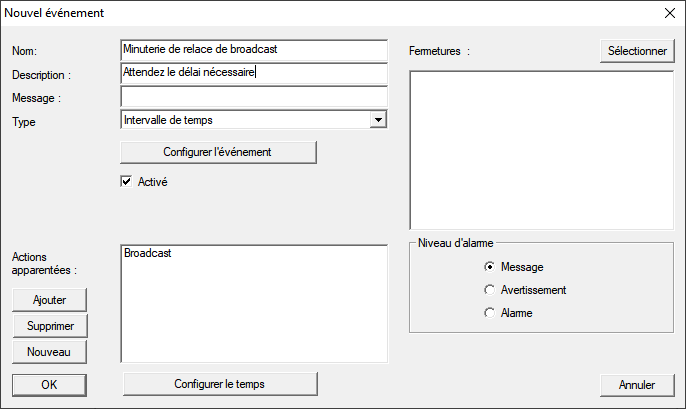Click into the Nom text field
The image size is (686, 409).
[253, 50]
